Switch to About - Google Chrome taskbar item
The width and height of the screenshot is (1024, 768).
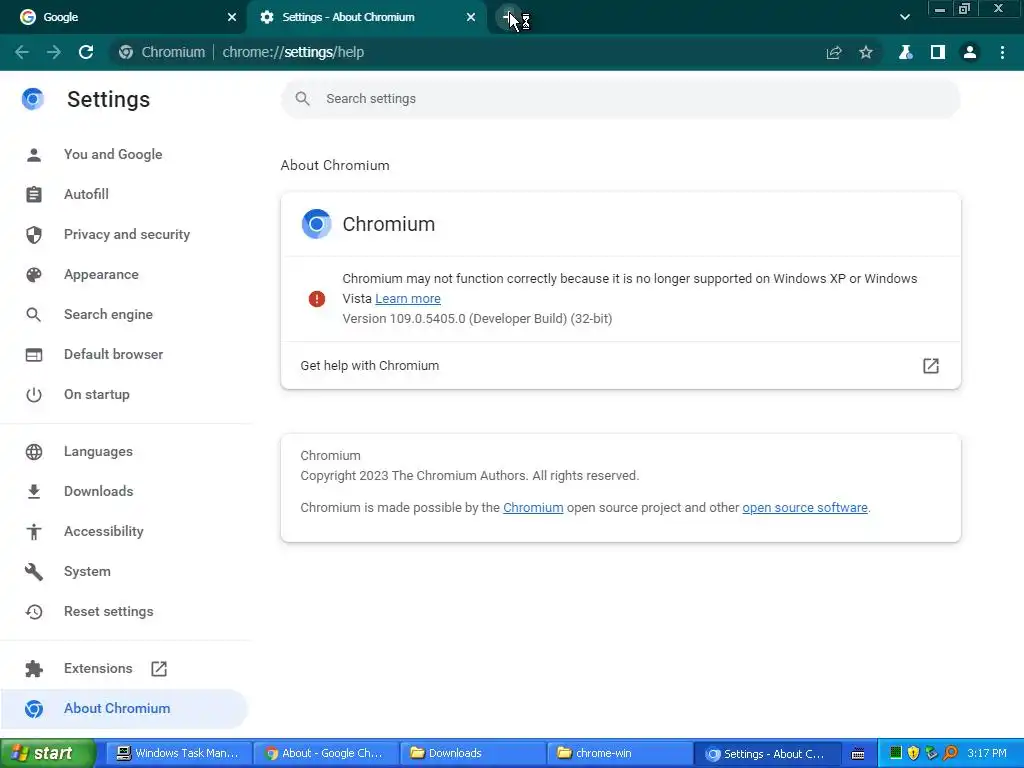324,754
